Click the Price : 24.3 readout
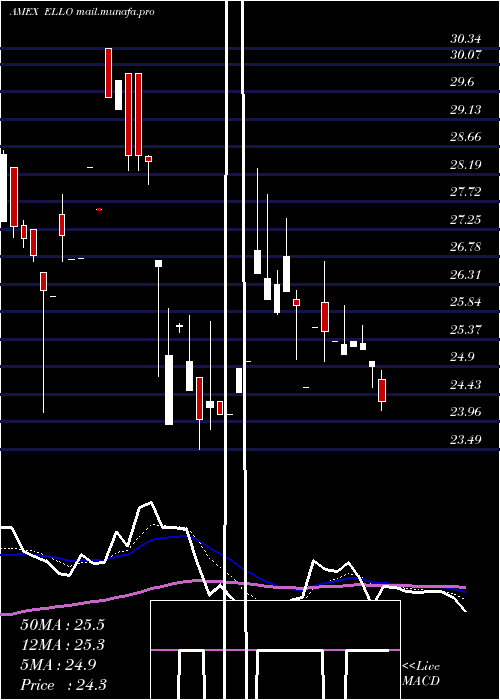The width and height of the screenshot is (500, 700). [x=63, y=685]
